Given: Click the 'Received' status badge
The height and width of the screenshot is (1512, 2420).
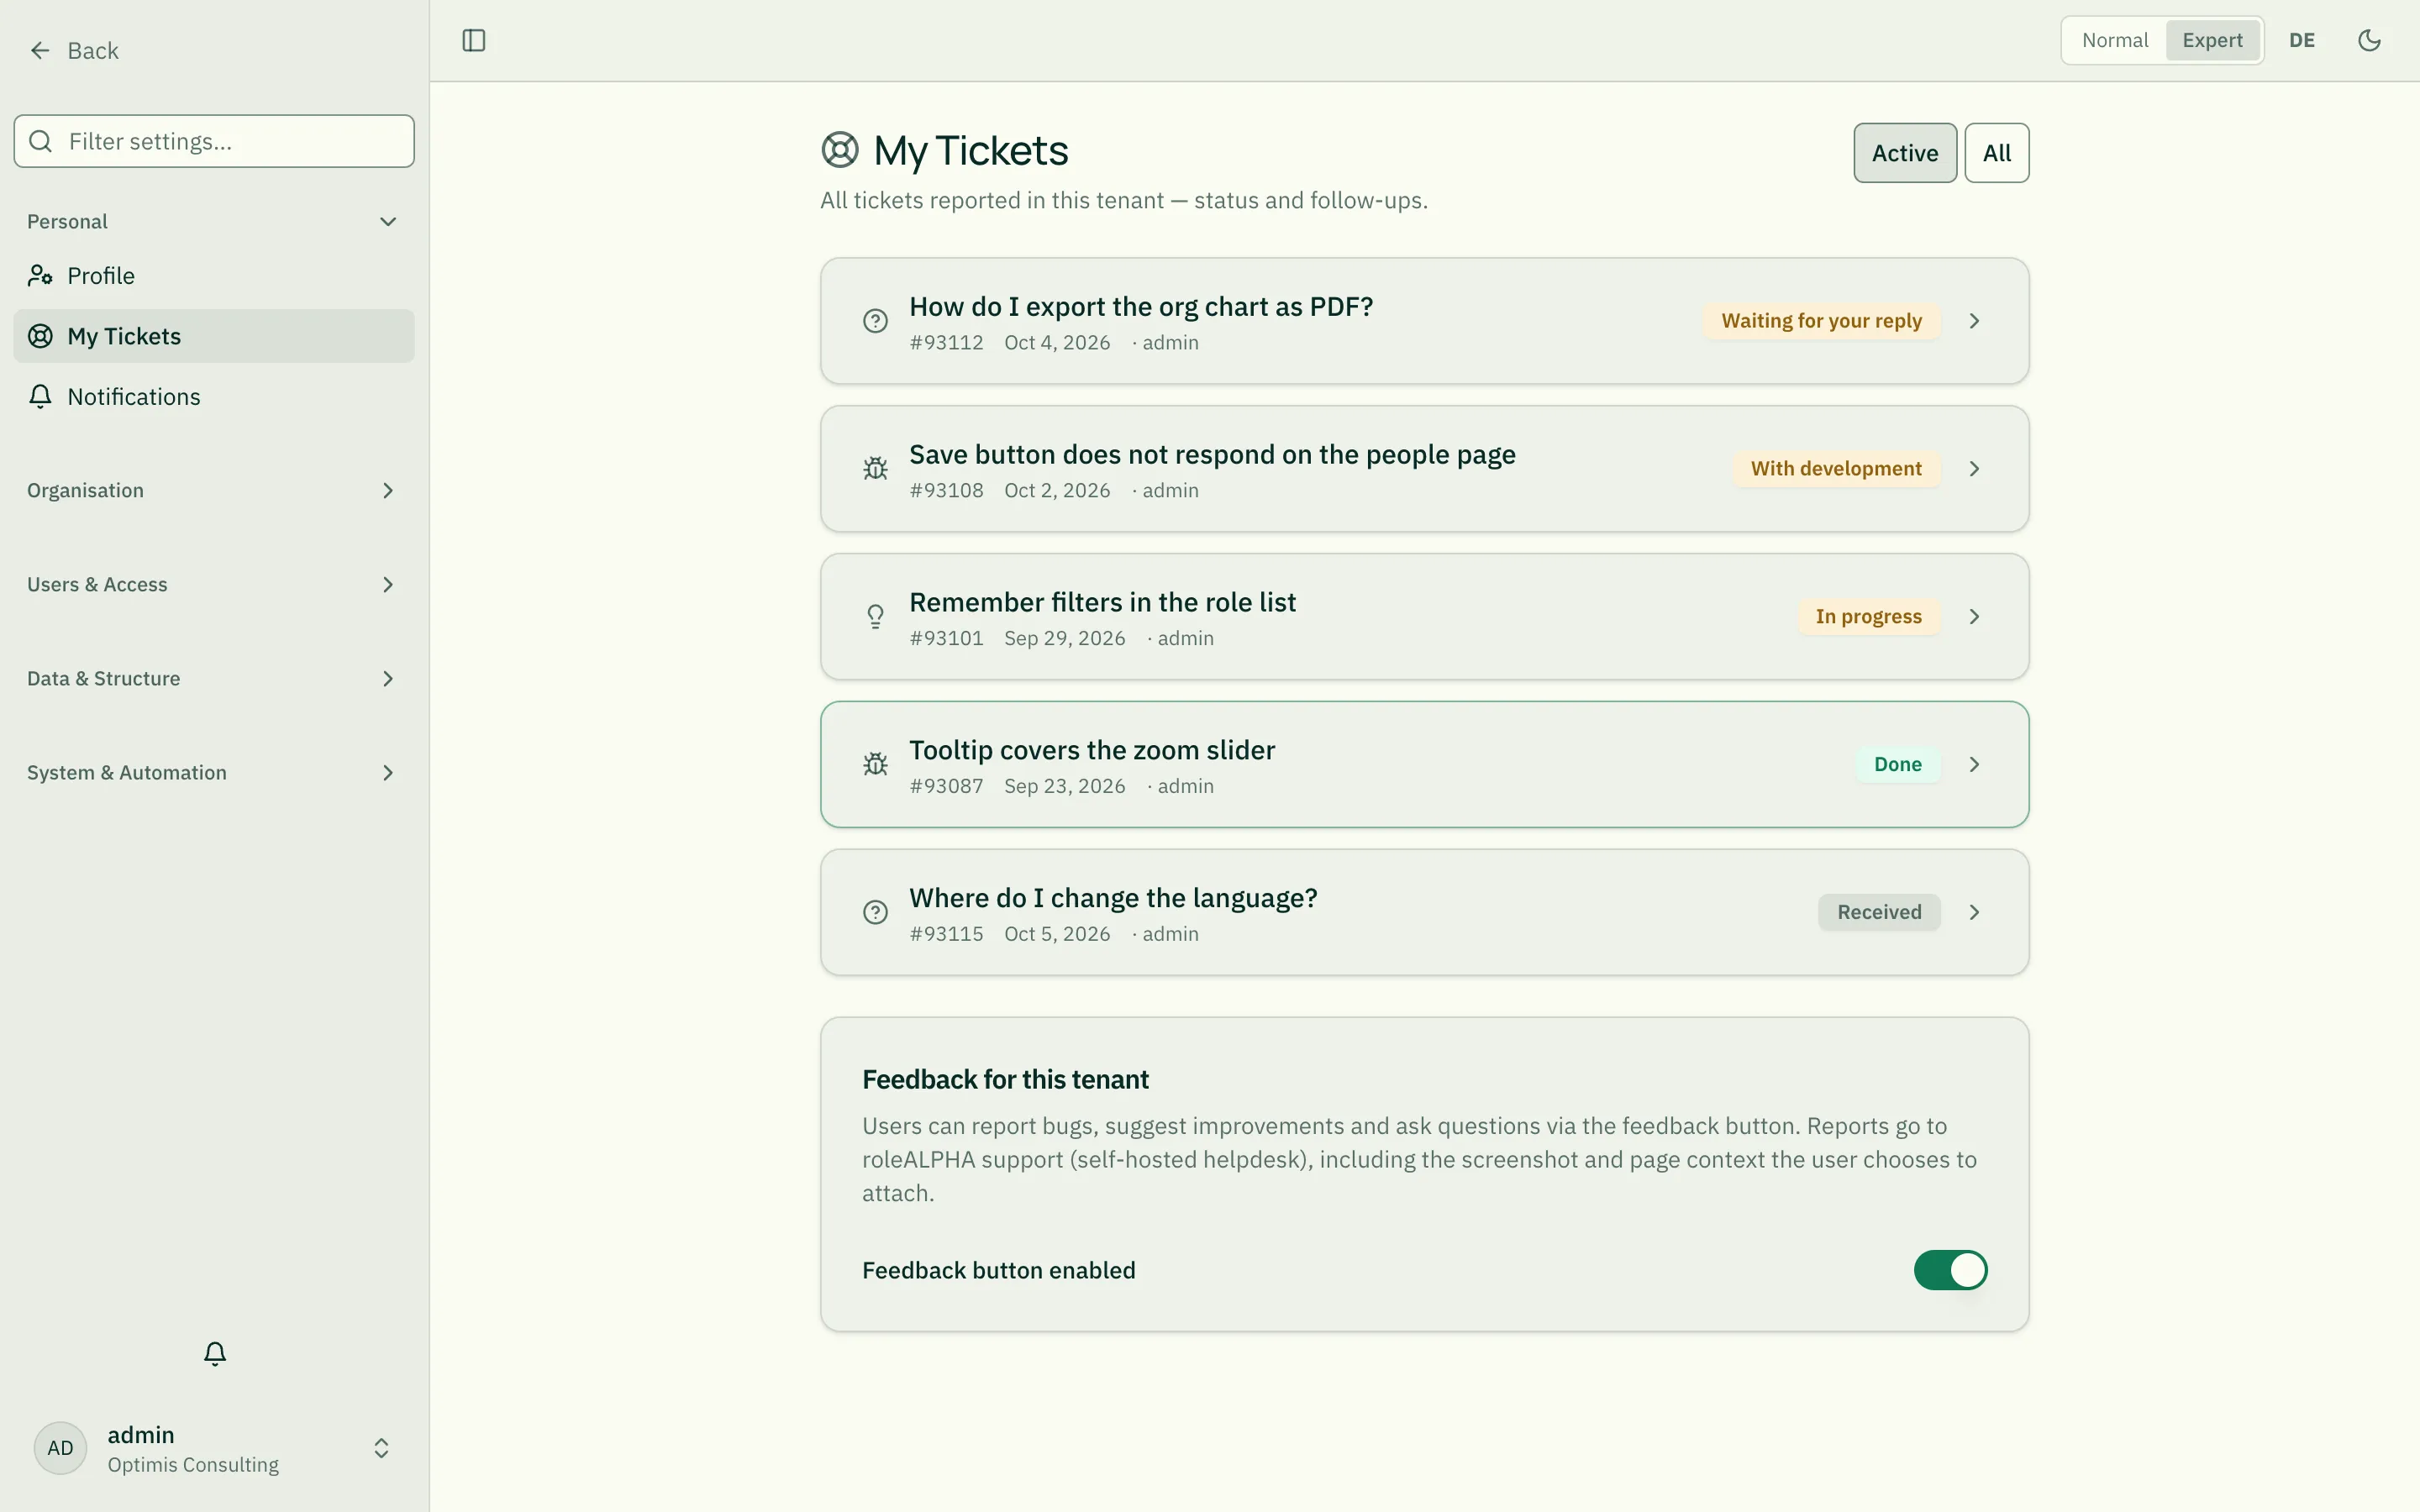Looking at the screenshot, I should (x=1879, y=912).
